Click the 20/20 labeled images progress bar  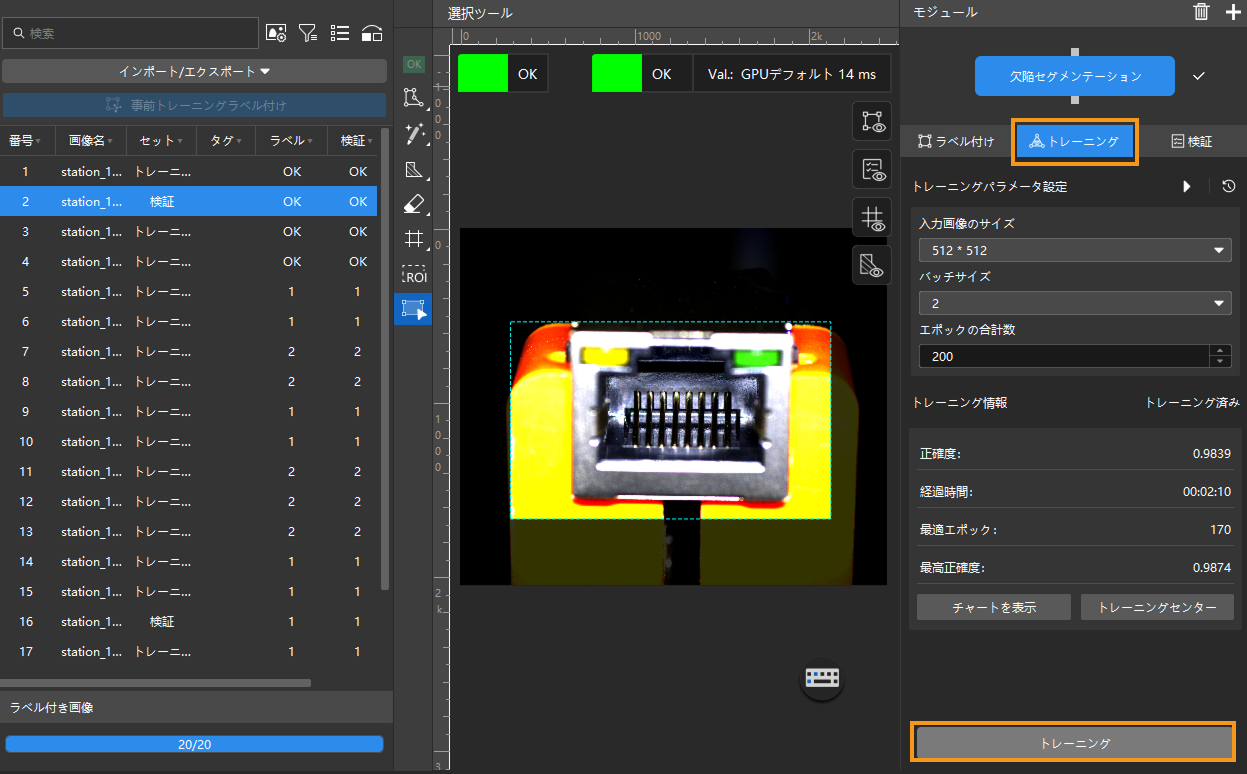point(194,744)
